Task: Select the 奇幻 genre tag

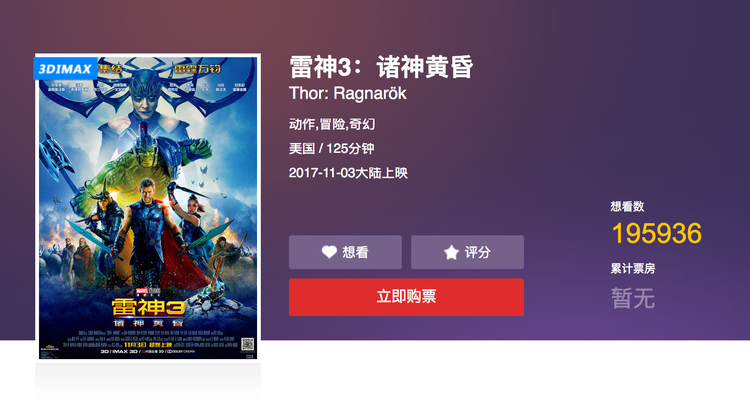Action: point(362,124)
